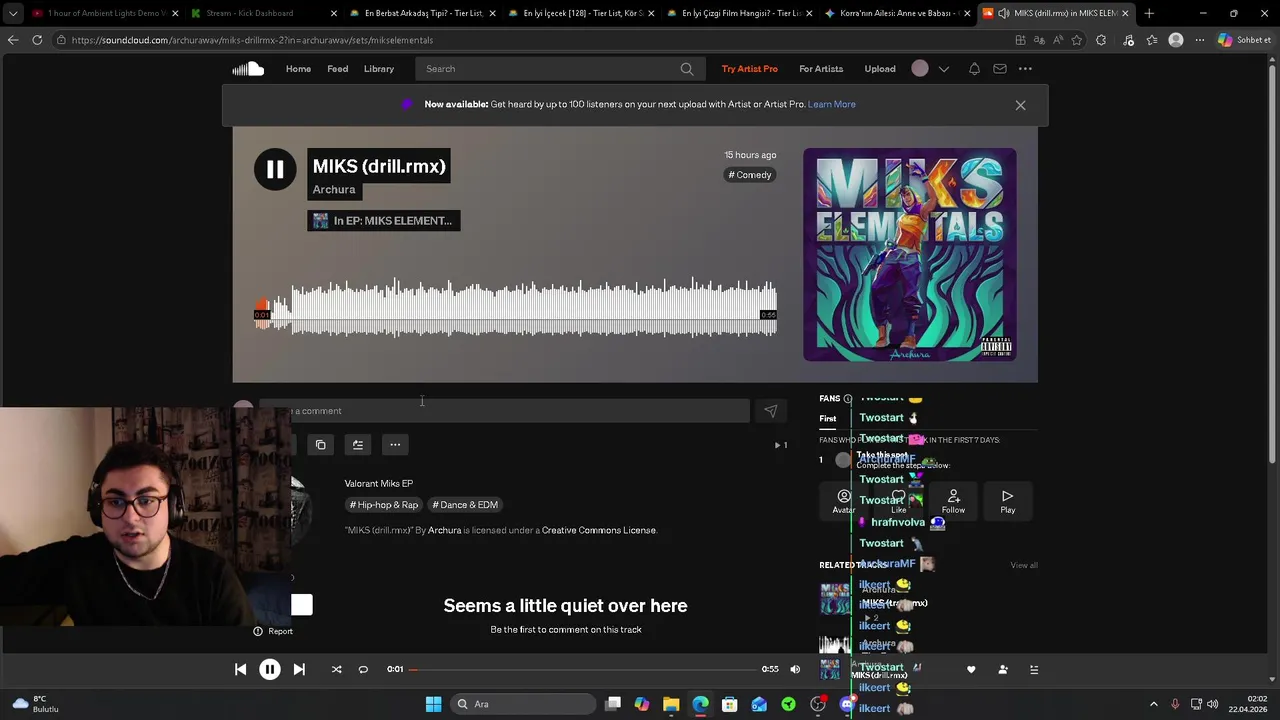Click the Upload button in the header
Viewport: 1280px width, 720px height.
pyautogui.click(x=880, y=69)
